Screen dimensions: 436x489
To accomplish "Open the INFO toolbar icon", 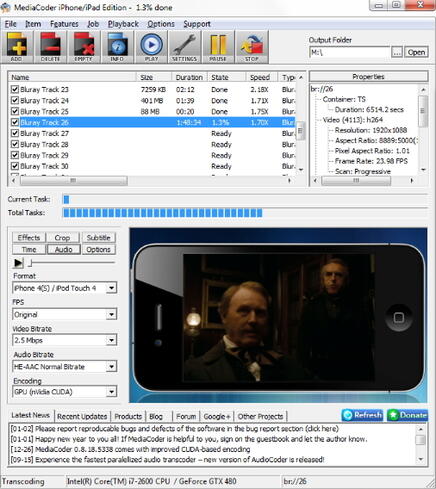I will pyautogui.click(x=117, y=47).
